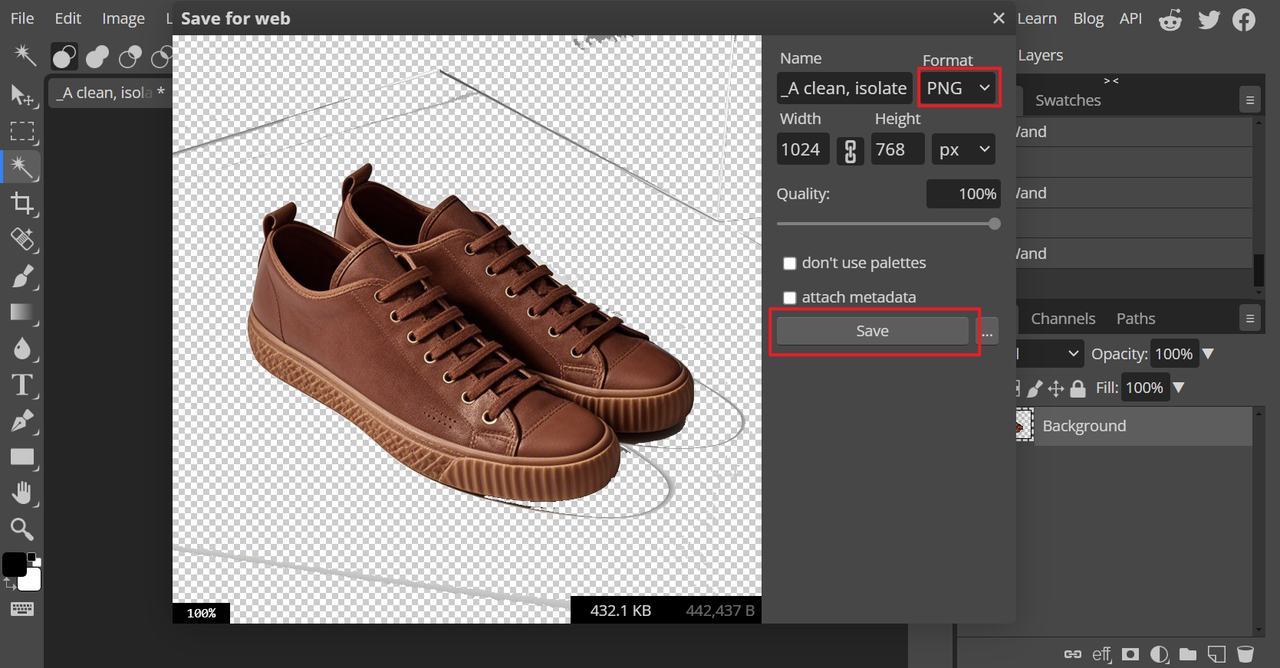Toggle the width-height chain link icon
Viewport: 1280px width, 668px height.
click(850, 150)
